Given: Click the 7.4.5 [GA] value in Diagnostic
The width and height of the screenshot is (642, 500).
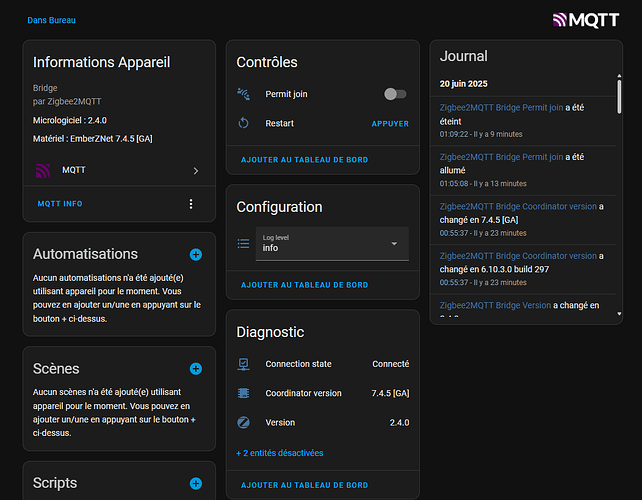Looking at the screenshot, I should (x=390, y=393).
